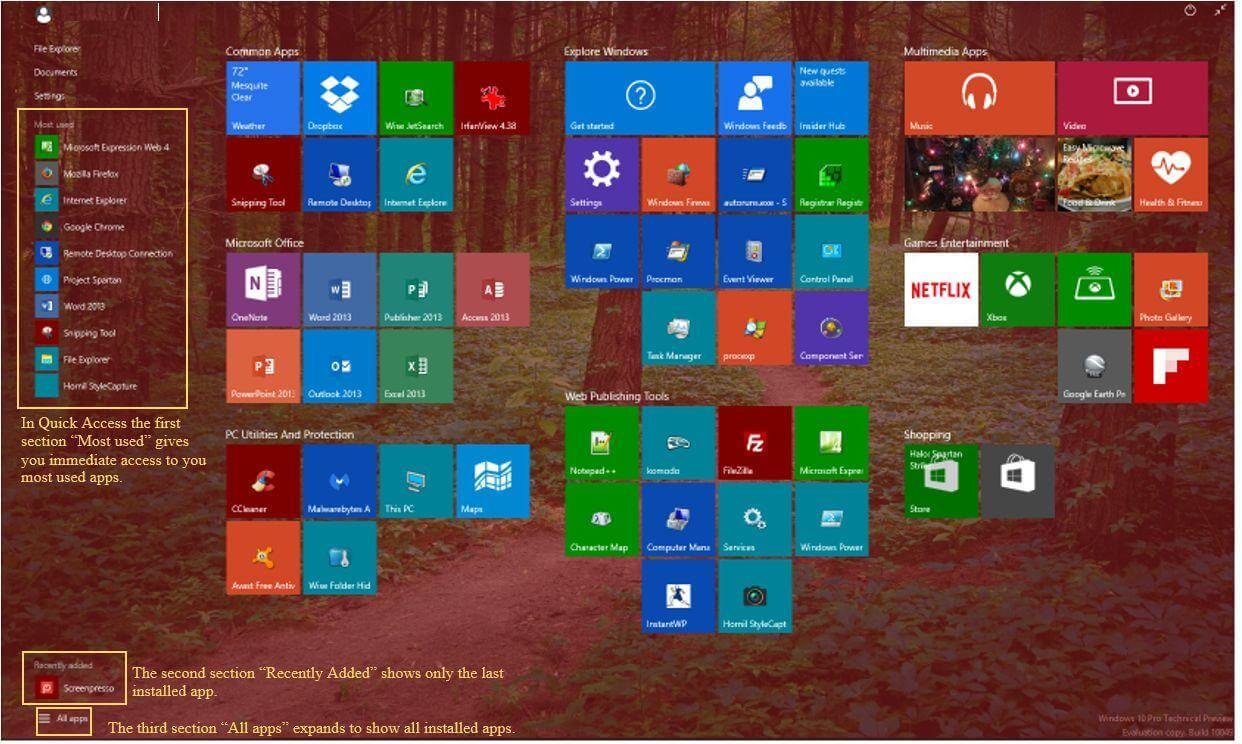
Task: Open the Food & Drink tile
Action: coord(1094,175)
